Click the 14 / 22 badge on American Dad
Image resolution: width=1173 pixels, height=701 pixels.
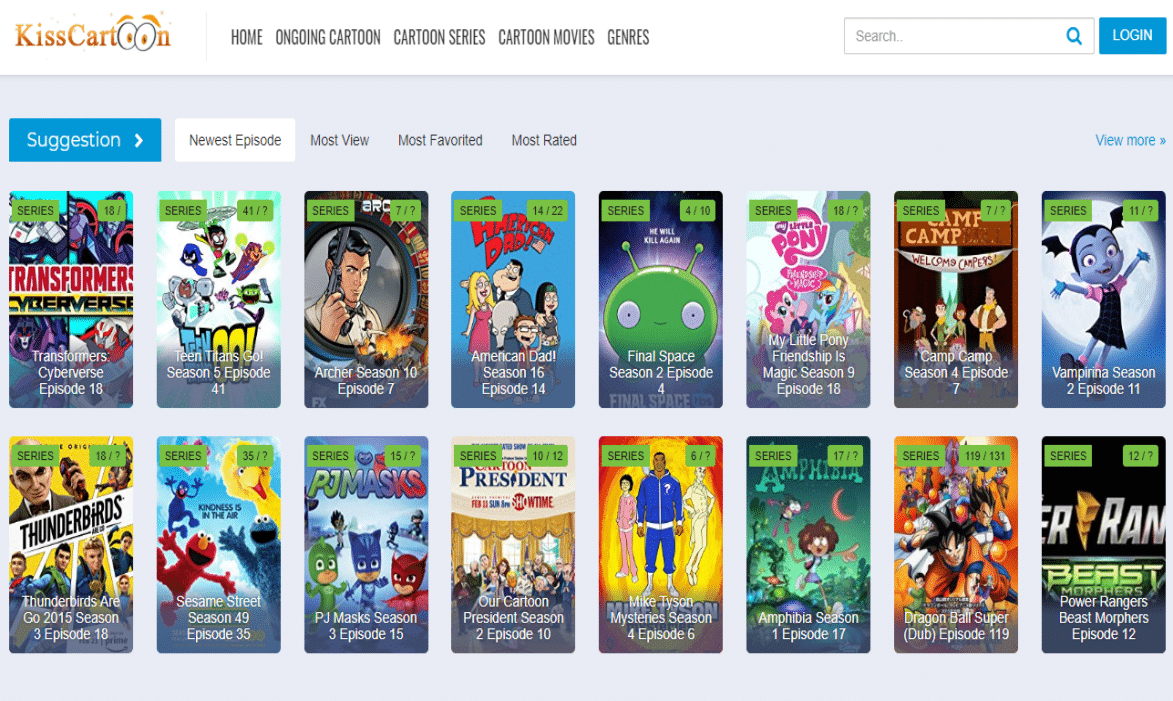click(x=548, y=211)
